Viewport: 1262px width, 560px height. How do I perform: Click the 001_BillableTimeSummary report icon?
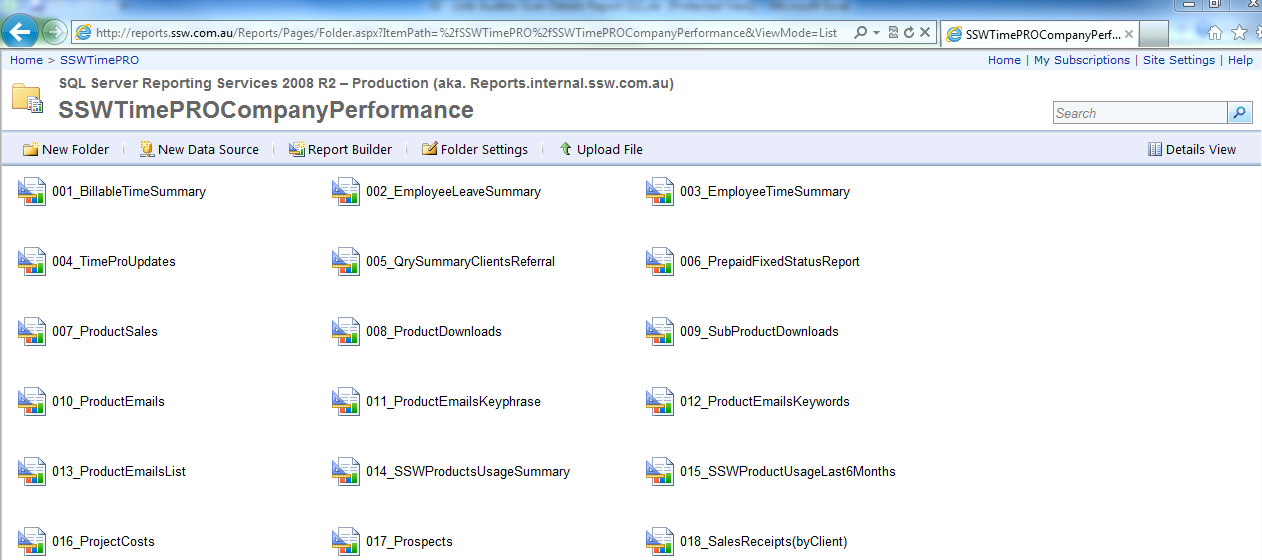32,191
